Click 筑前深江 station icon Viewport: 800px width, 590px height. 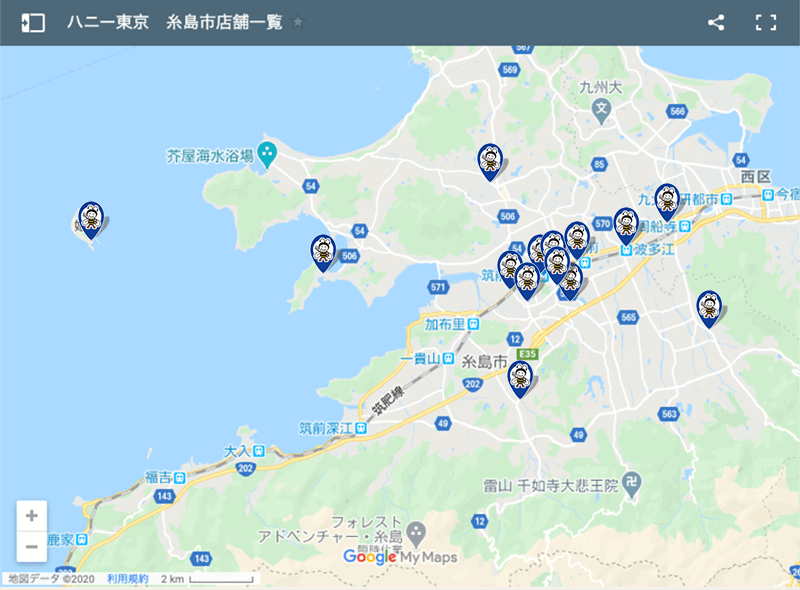click(x=361, y=428)
